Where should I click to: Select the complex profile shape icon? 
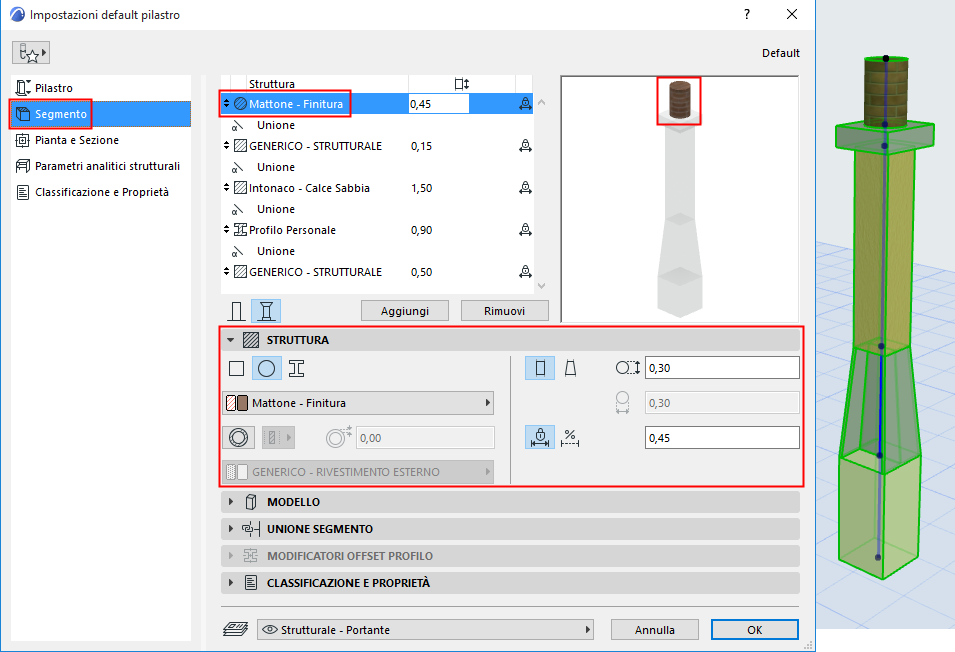[x=296, y=367]
